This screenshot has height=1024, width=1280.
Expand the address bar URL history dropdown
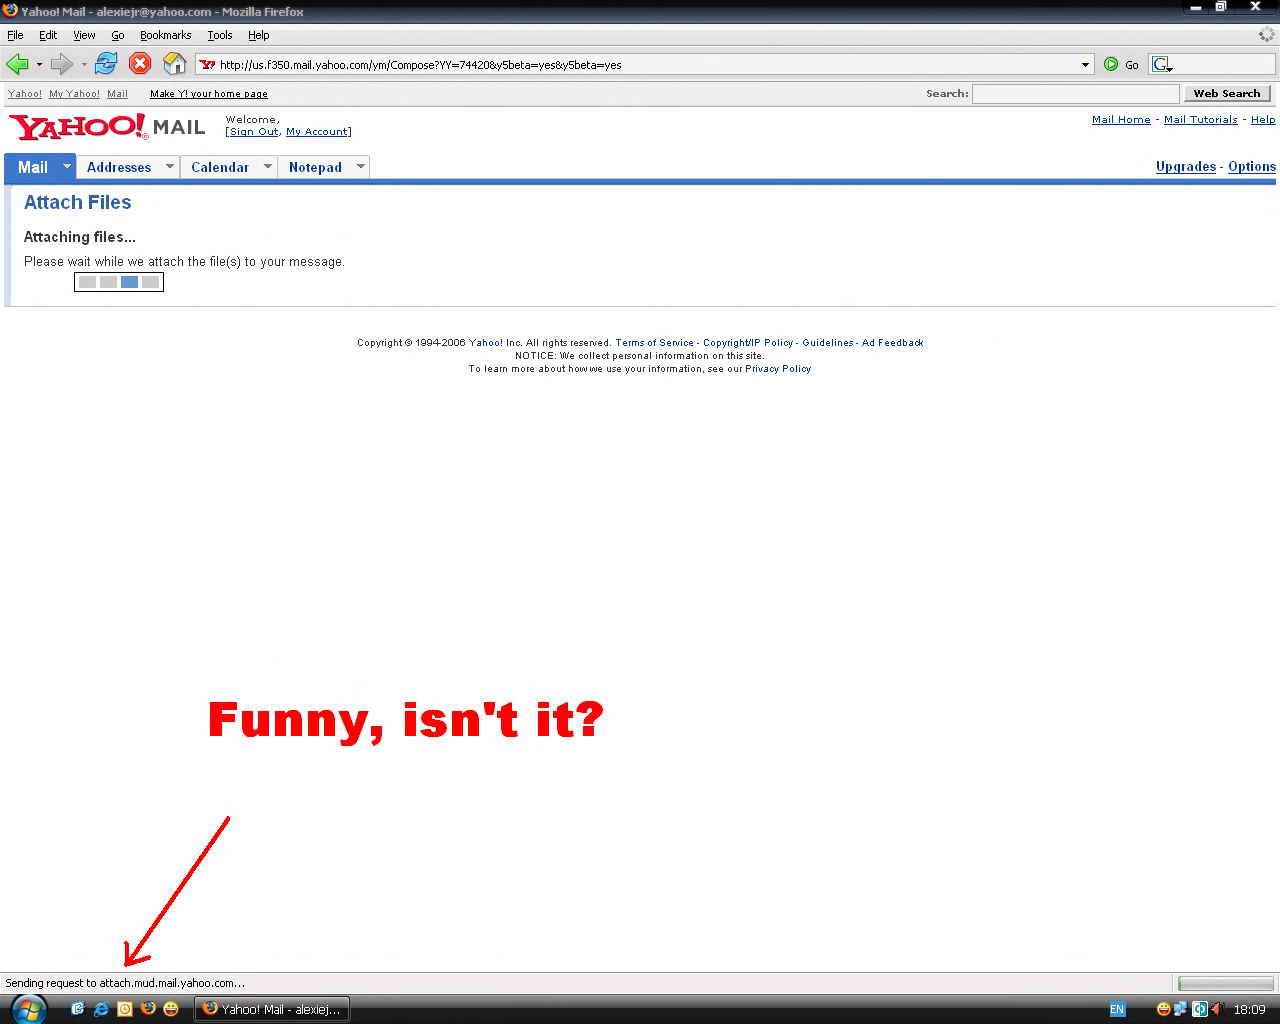(1085, 64)
